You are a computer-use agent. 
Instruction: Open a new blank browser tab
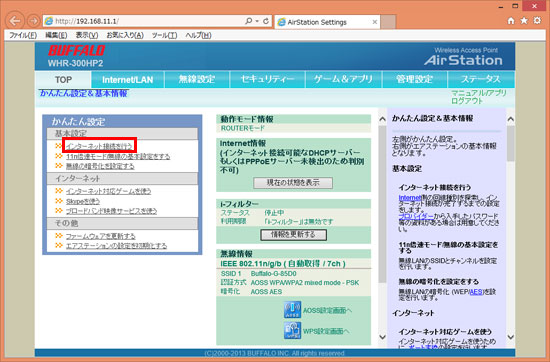[388, 22]
